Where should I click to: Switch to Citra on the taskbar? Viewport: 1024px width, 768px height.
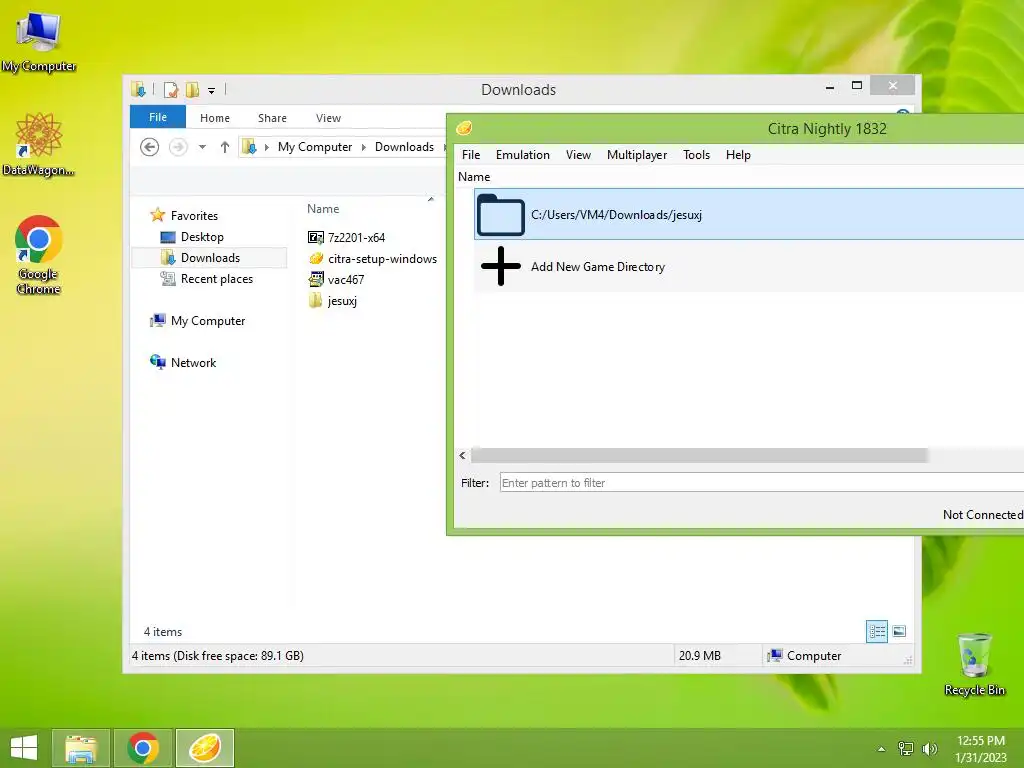coord(204,748)
